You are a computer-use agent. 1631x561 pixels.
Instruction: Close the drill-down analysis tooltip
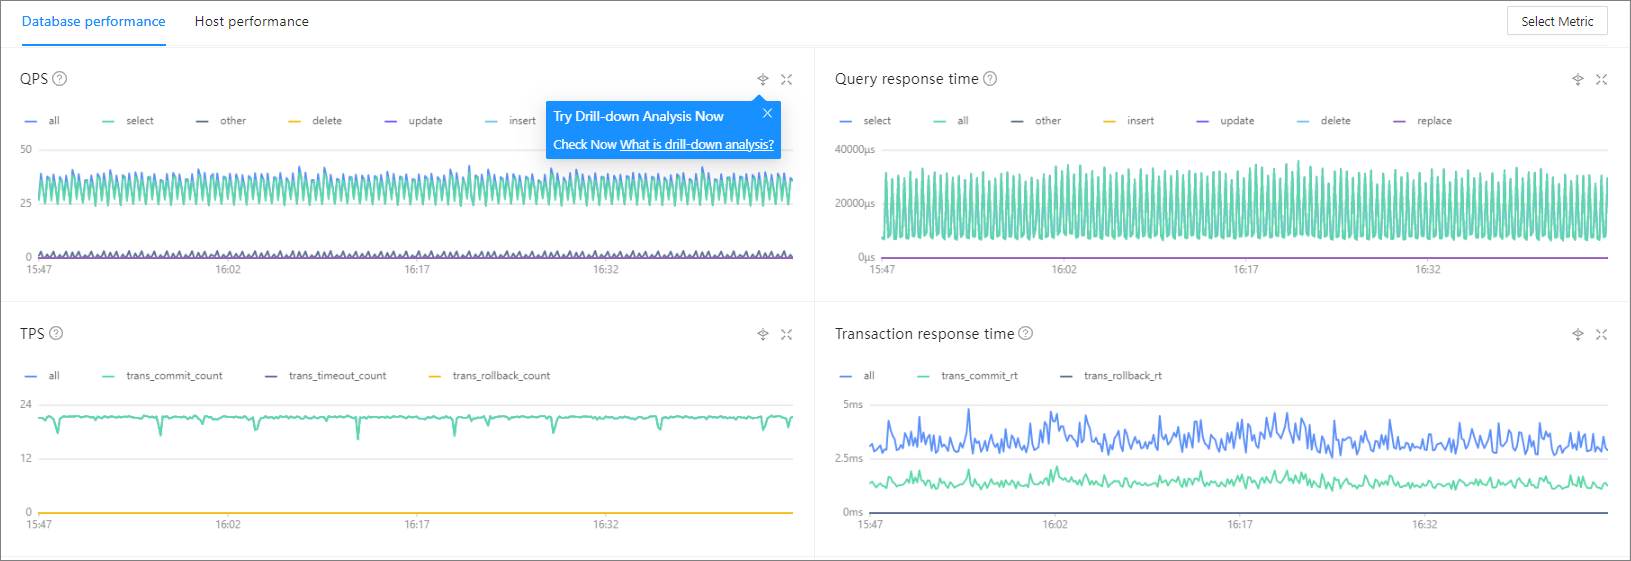767,113
